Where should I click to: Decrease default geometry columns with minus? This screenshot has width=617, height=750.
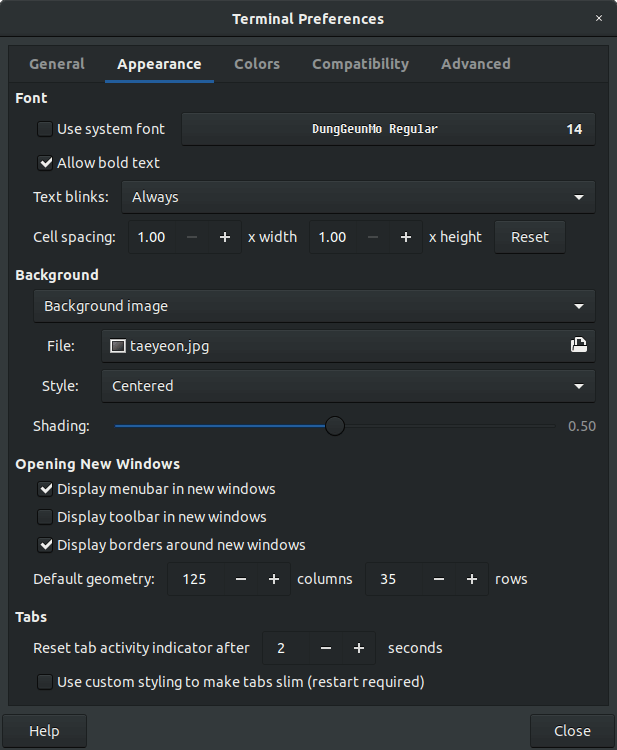240,579
